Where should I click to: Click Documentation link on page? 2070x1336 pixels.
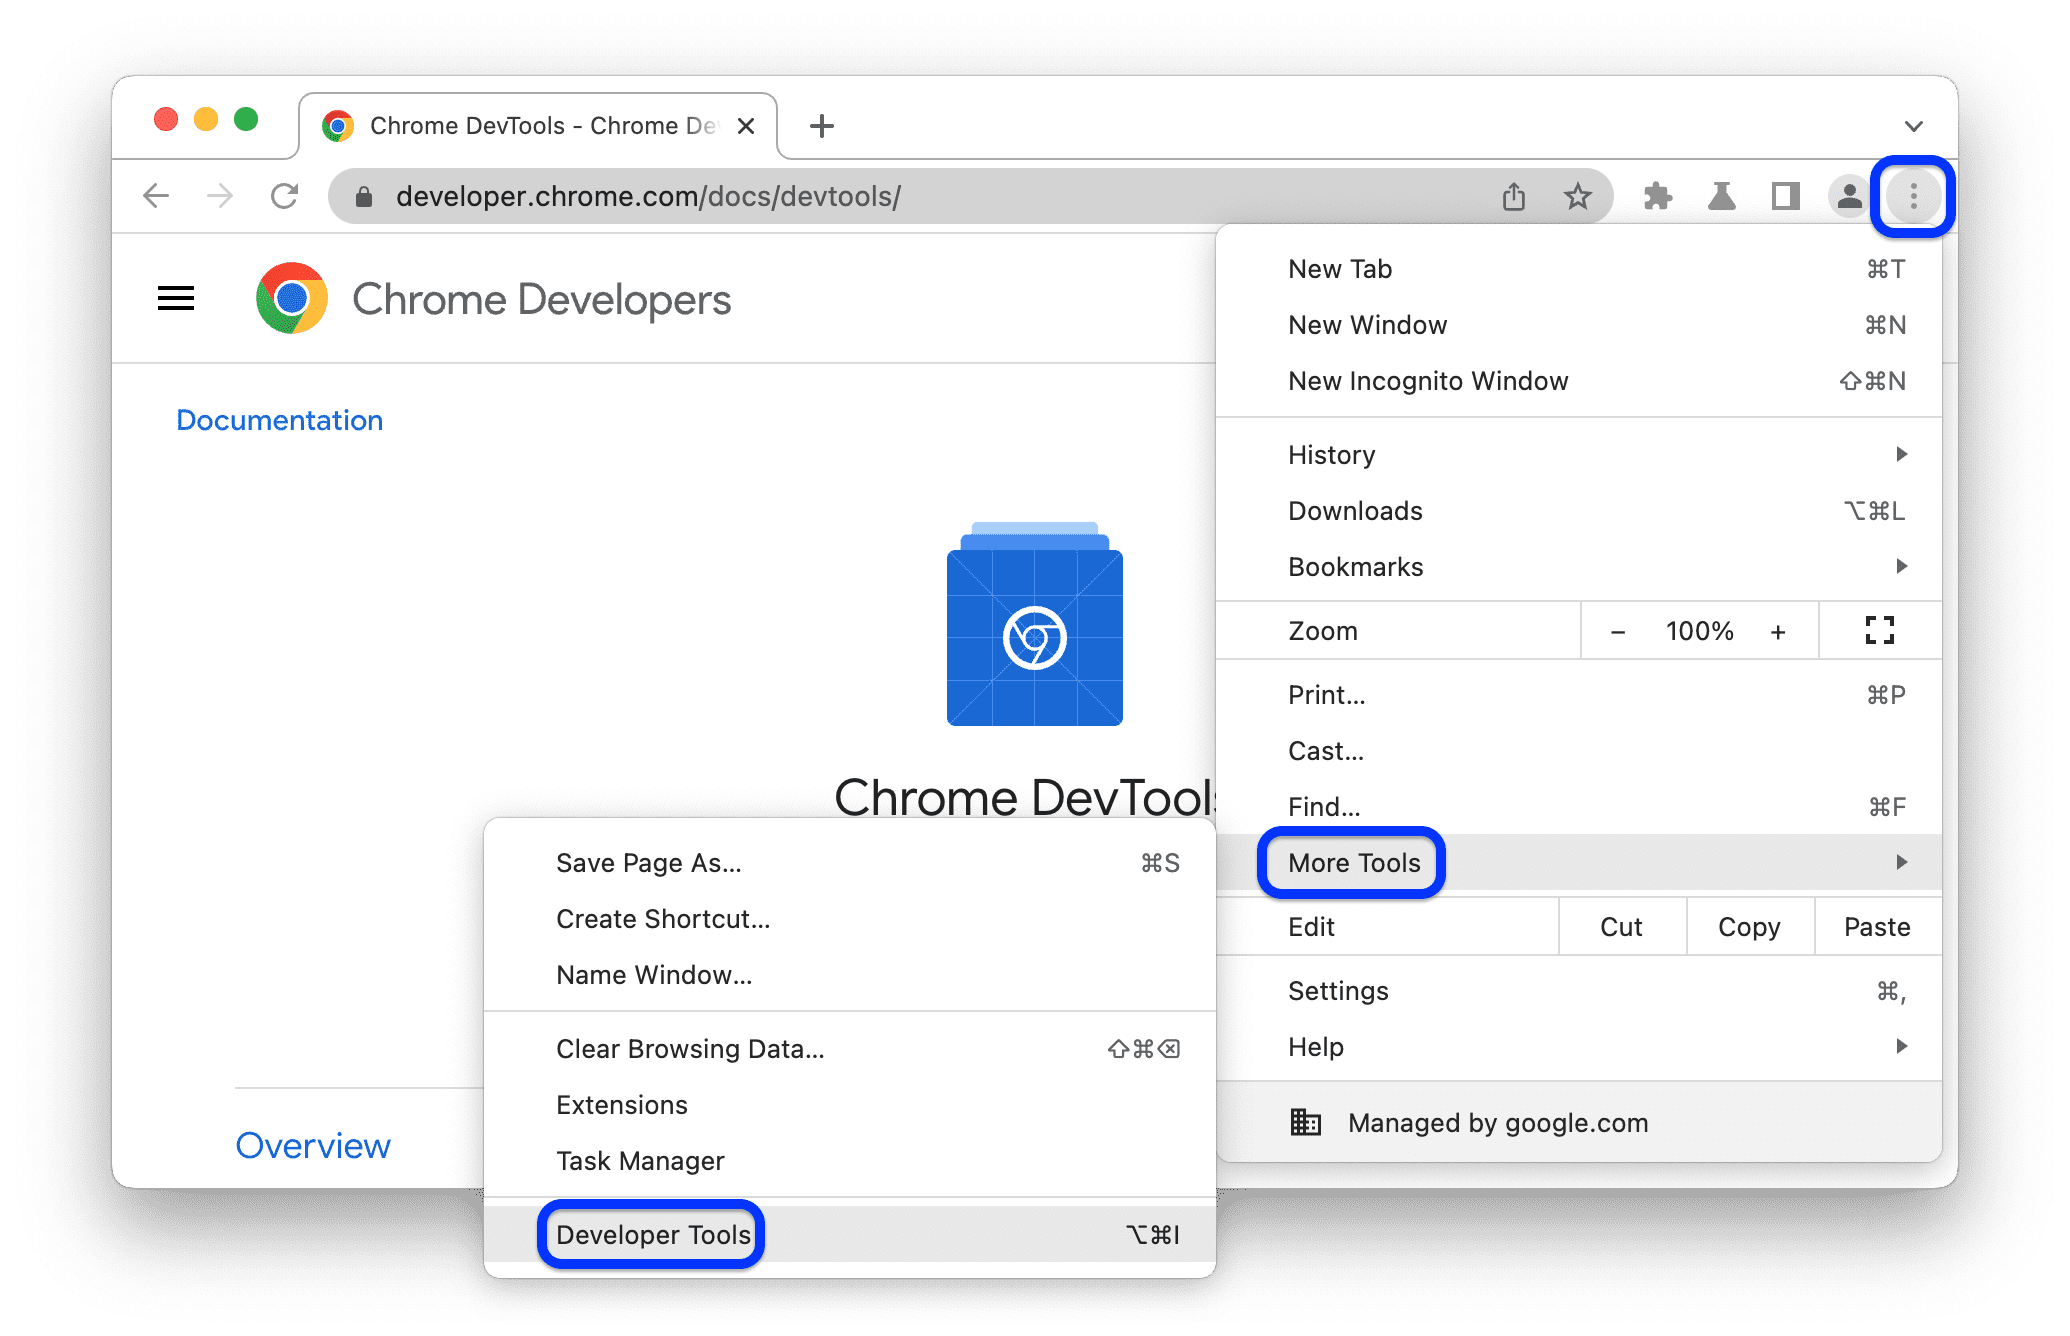click(x=276, y=419)
